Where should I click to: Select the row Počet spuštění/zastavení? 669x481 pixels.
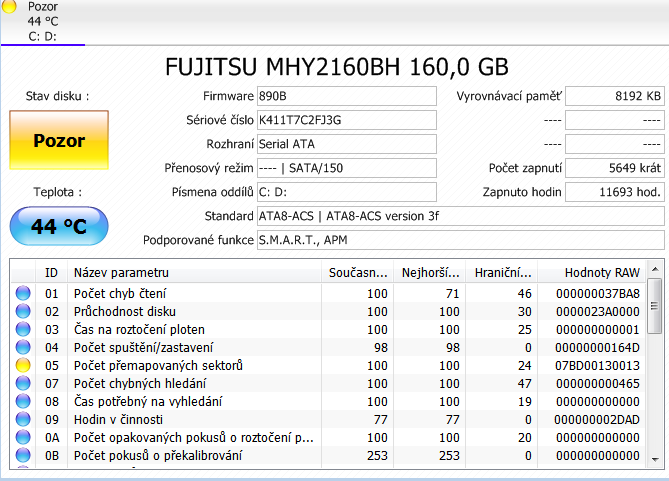[329, 347]
